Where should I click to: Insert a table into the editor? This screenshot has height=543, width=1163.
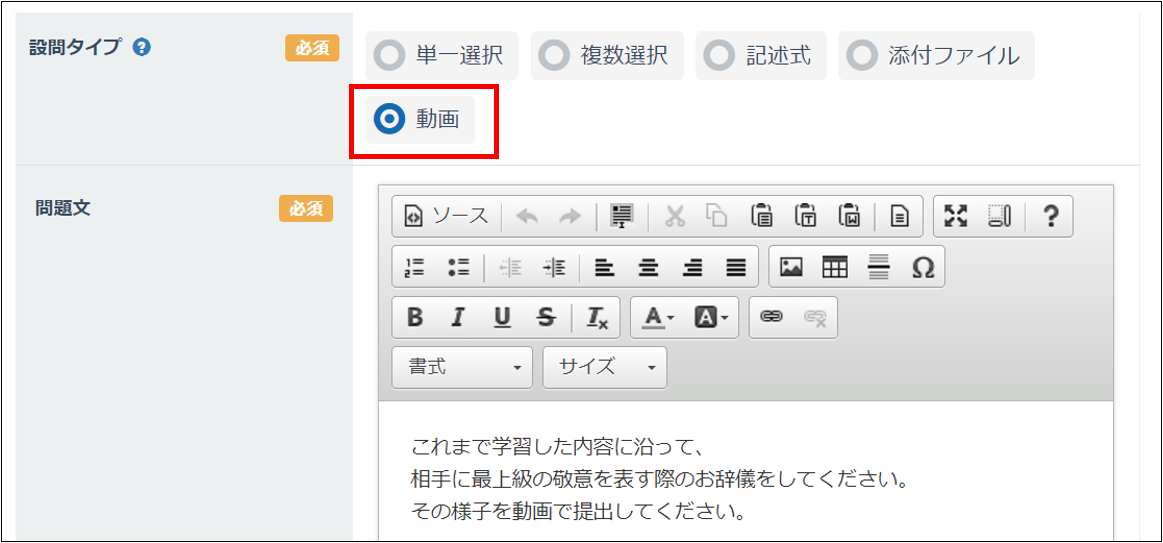pos(835,267)
